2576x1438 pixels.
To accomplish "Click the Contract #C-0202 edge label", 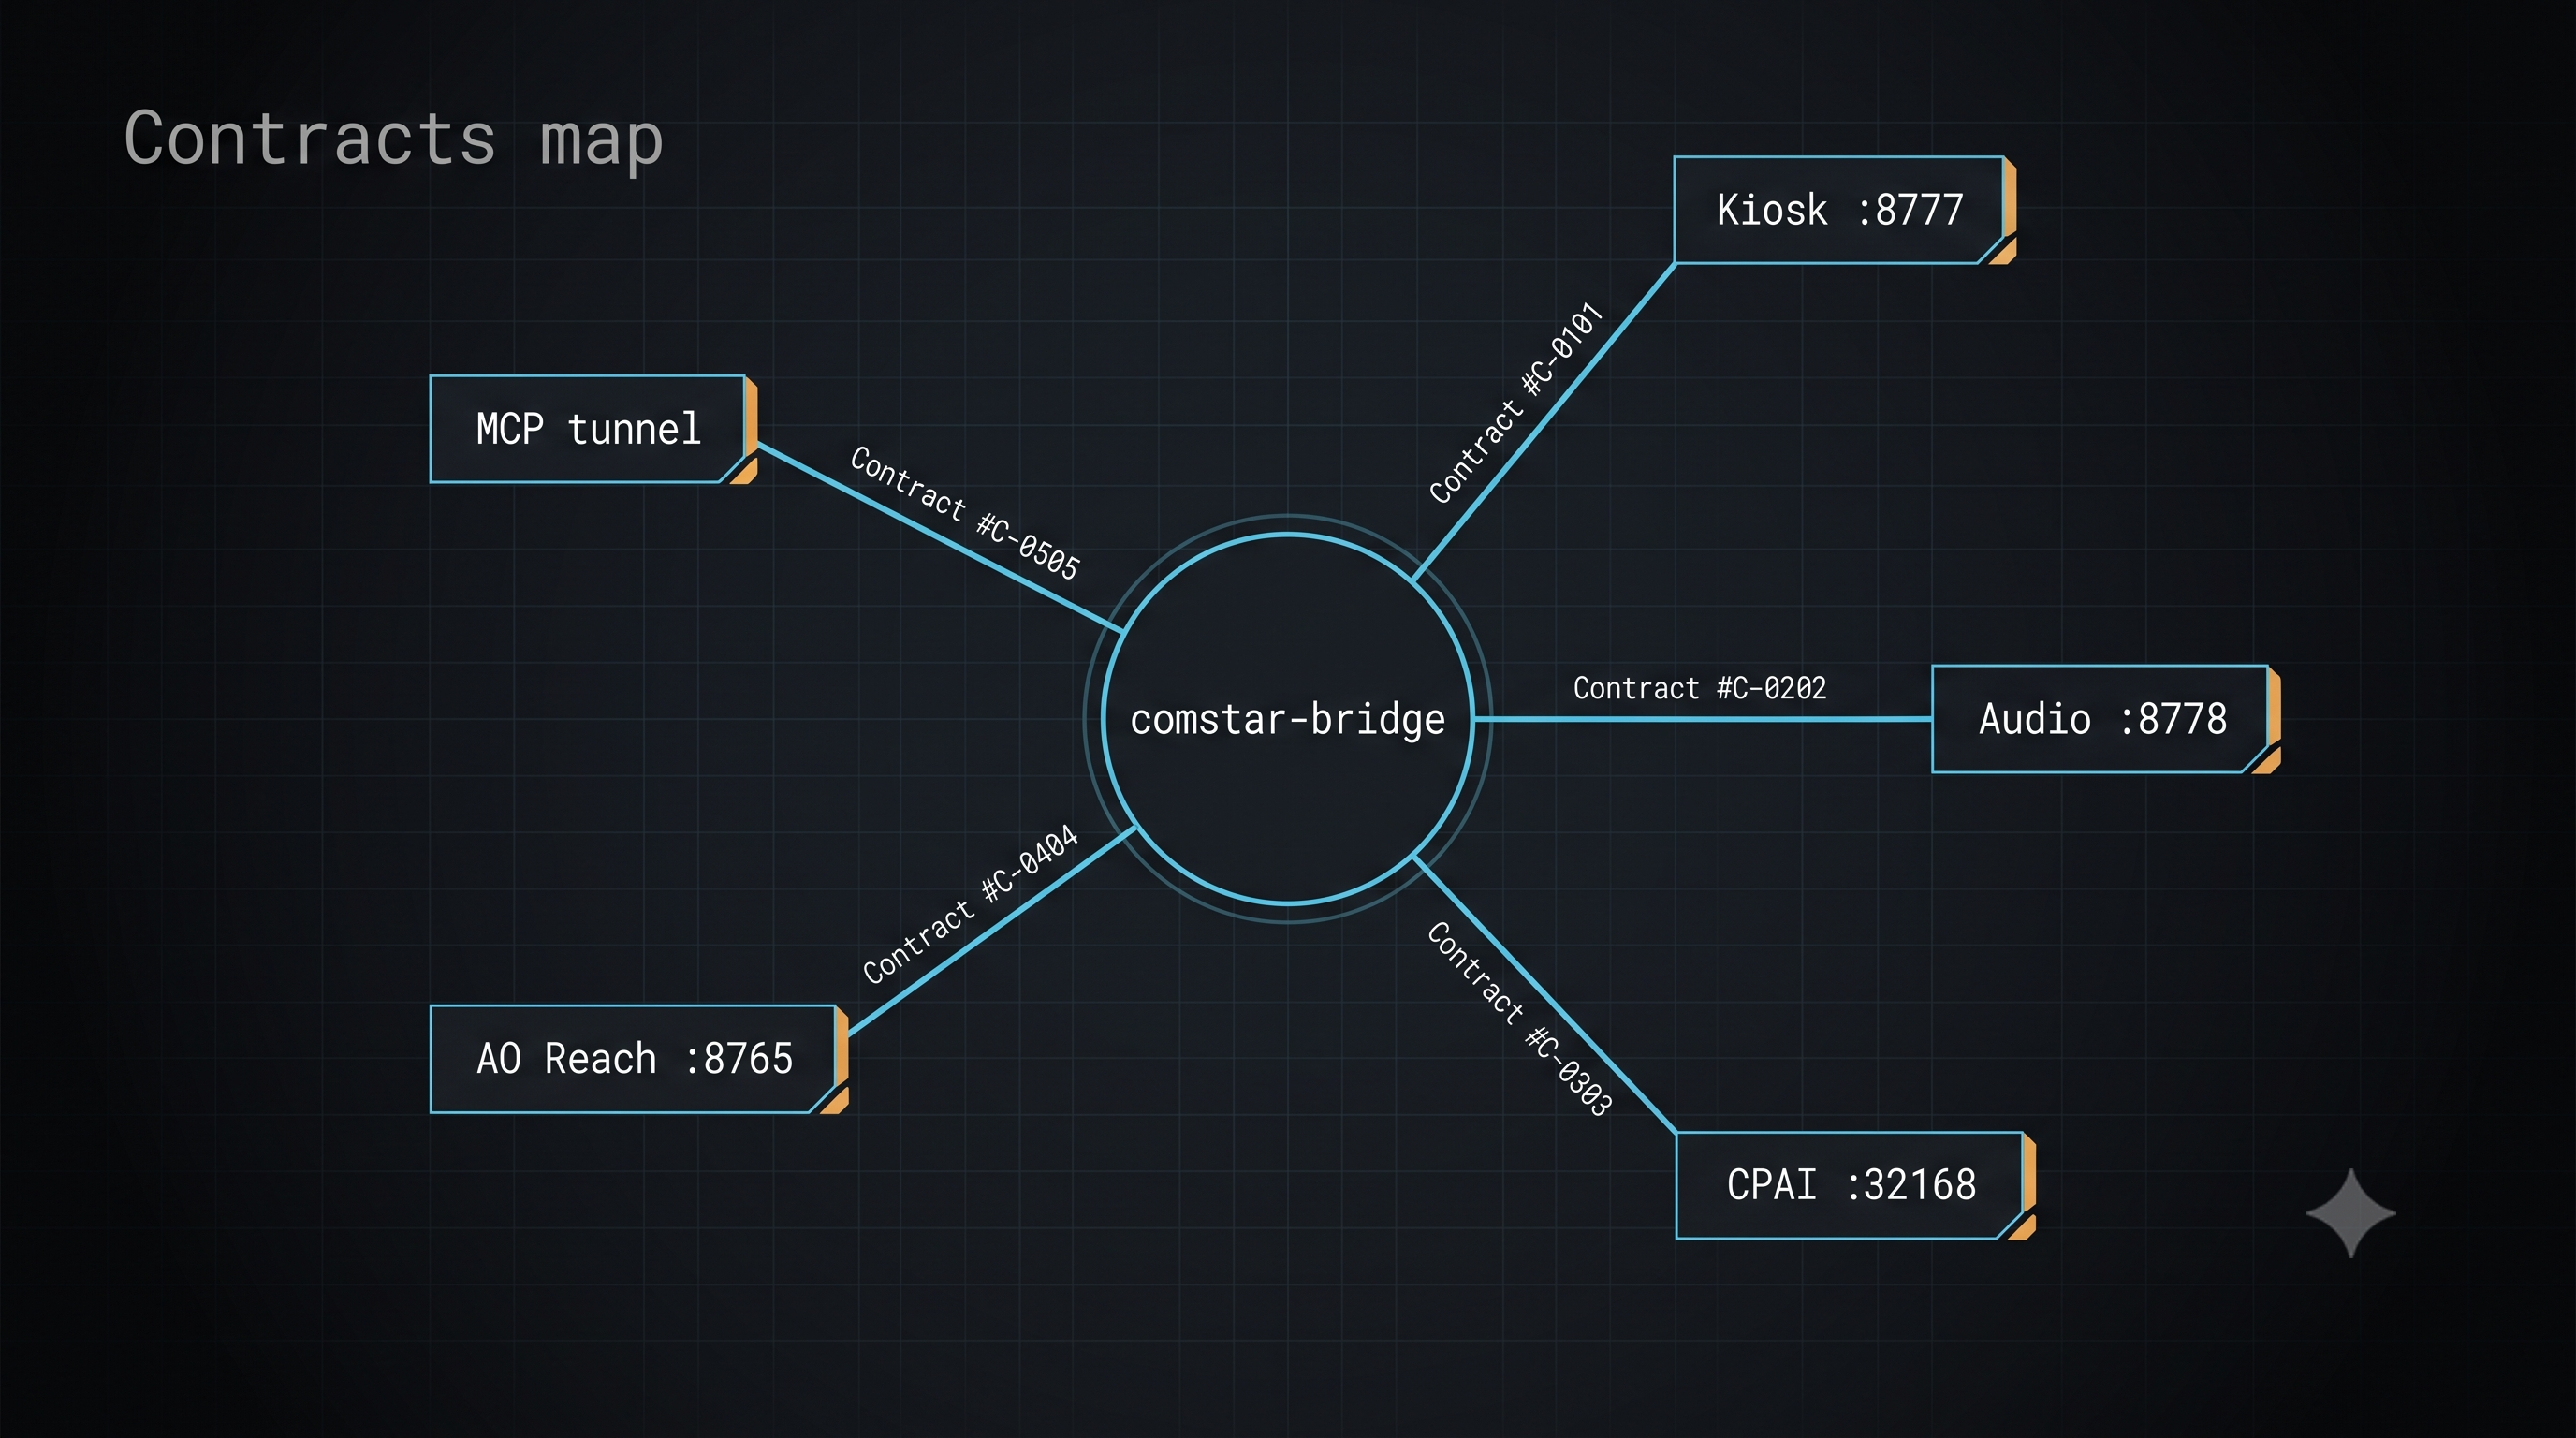I will [1700, 688].
